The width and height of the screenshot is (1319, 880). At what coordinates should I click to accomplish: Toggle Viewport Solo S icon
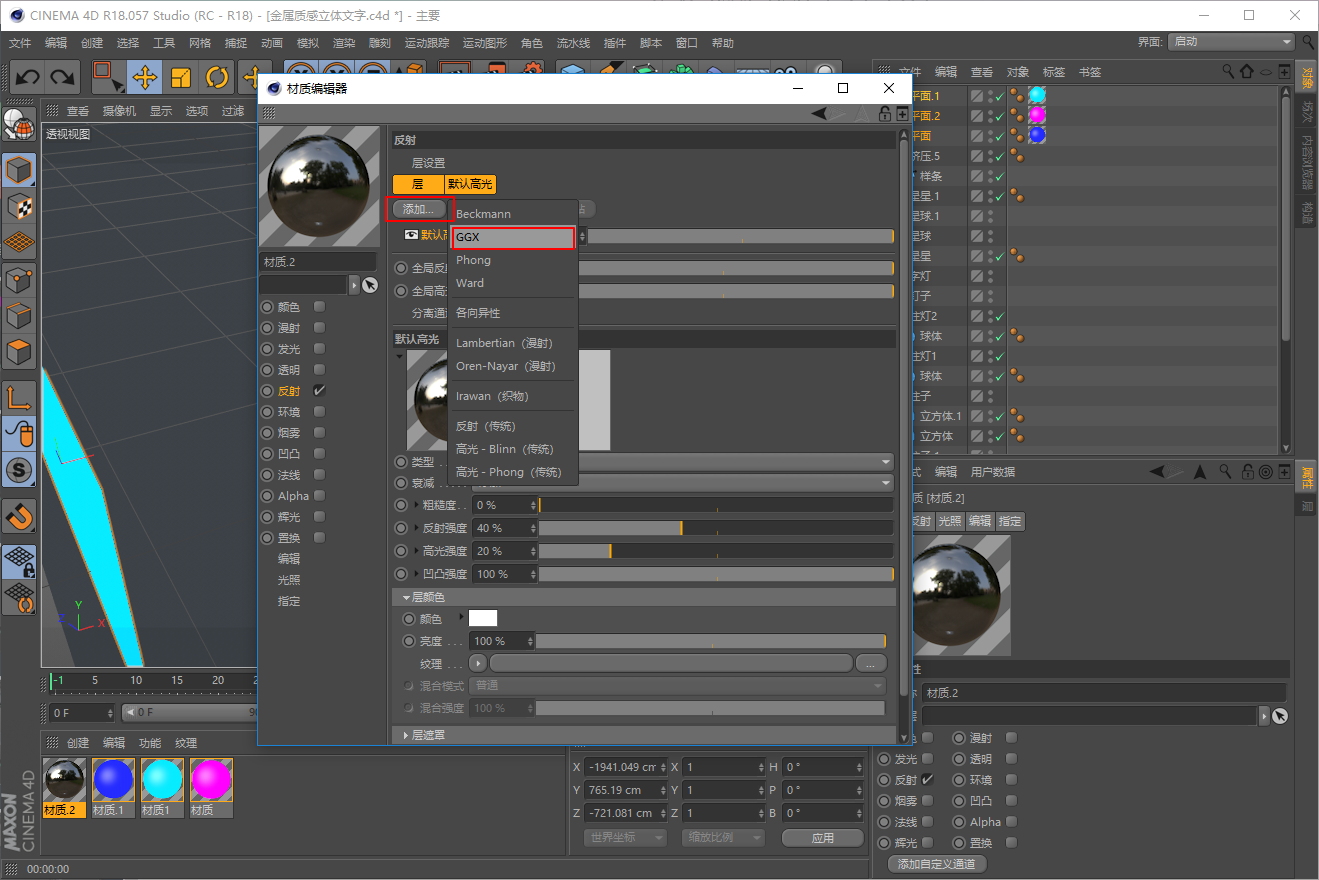pyautogui.click(x=20, y=469)
